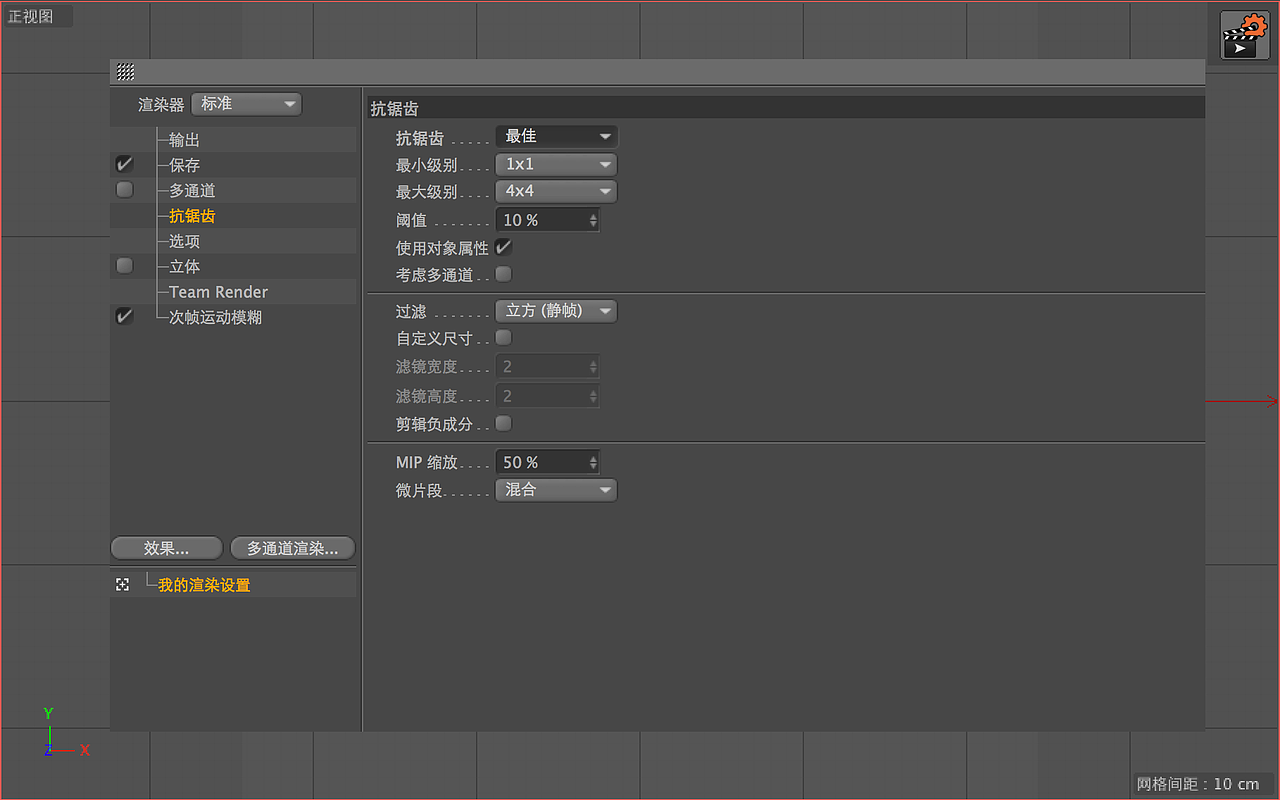Select the 多通道 settings page
Screen dimensions: 1280x800
click(x=192, y=190)
